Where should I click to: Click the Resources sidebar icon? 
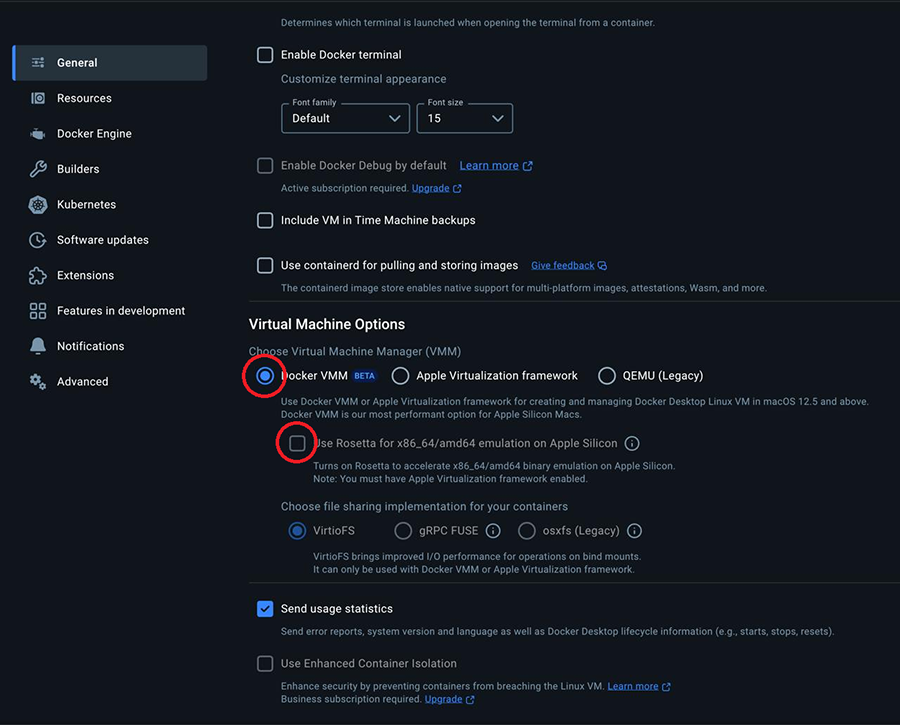coord(38,98)
